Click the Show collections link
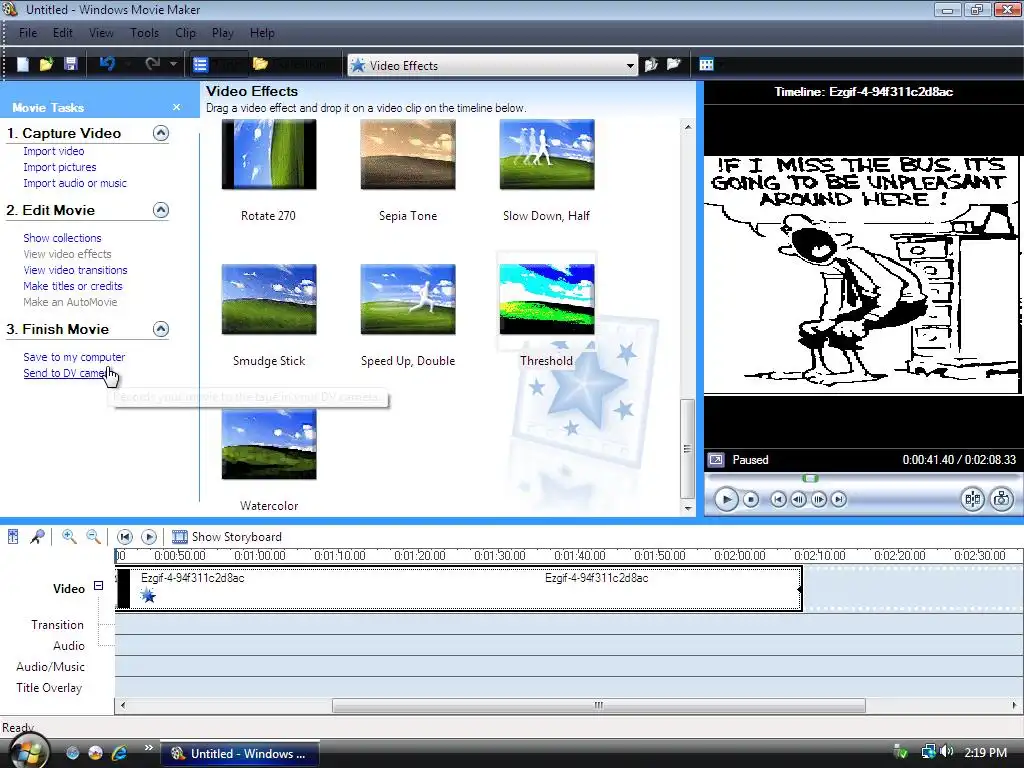This screenshot has width=1024, height=768. click(62, 238)
